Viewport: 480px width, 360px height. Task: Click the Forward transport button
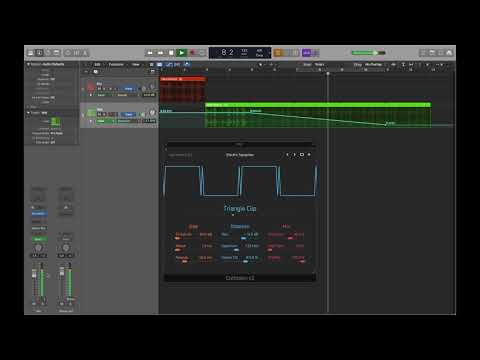(x=160, y=53)
